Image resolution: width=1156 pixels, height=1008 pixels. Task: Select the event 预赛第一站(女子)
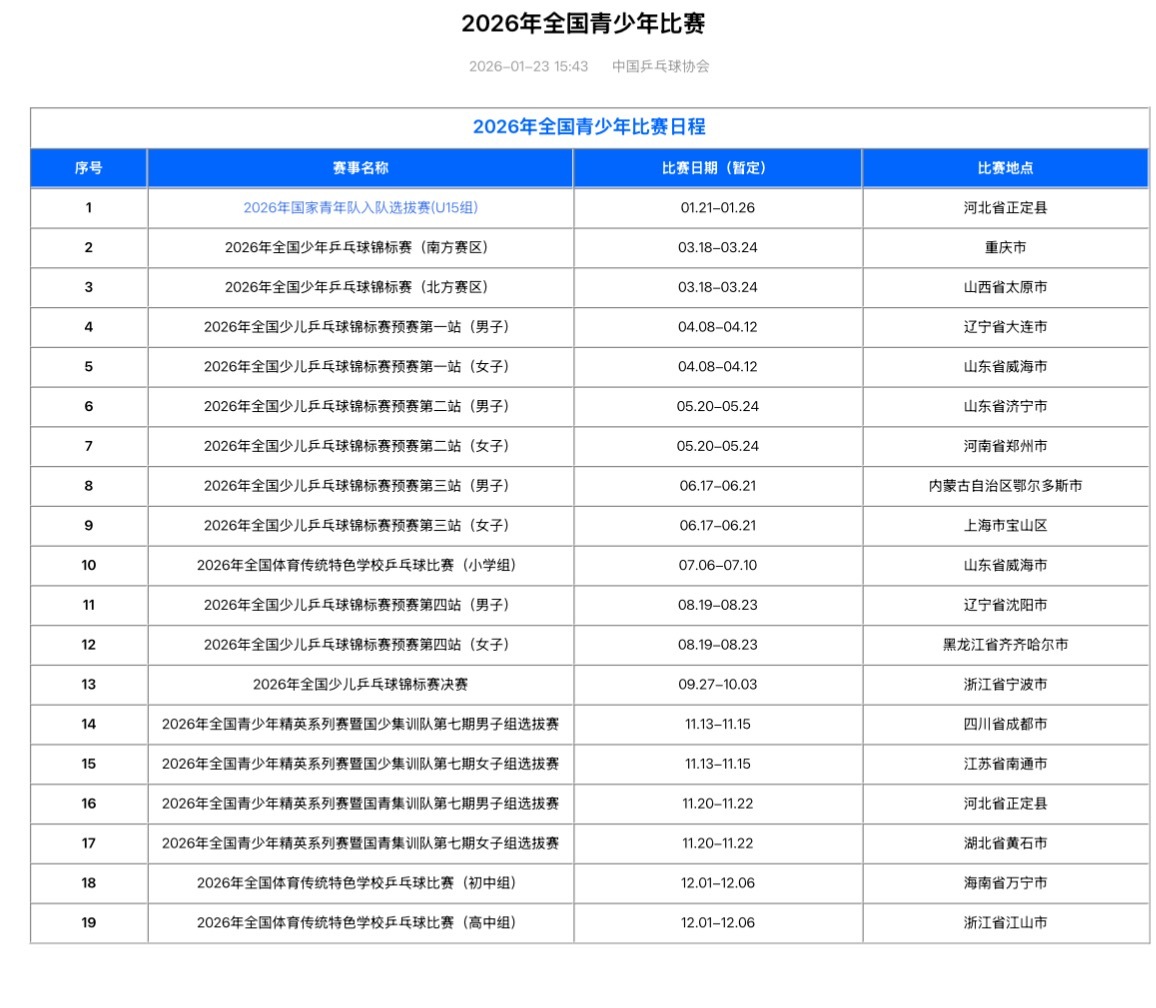tap(361, 367)
